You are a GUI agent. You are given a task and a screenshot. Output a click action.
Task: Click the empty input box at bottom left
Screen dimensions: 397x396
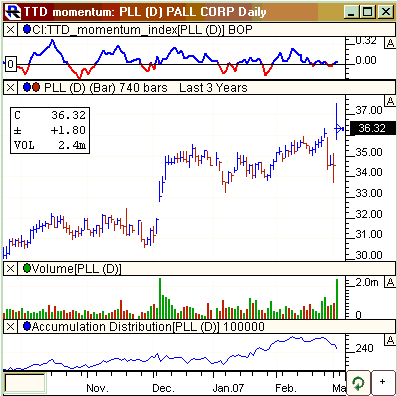pos(25,383)
